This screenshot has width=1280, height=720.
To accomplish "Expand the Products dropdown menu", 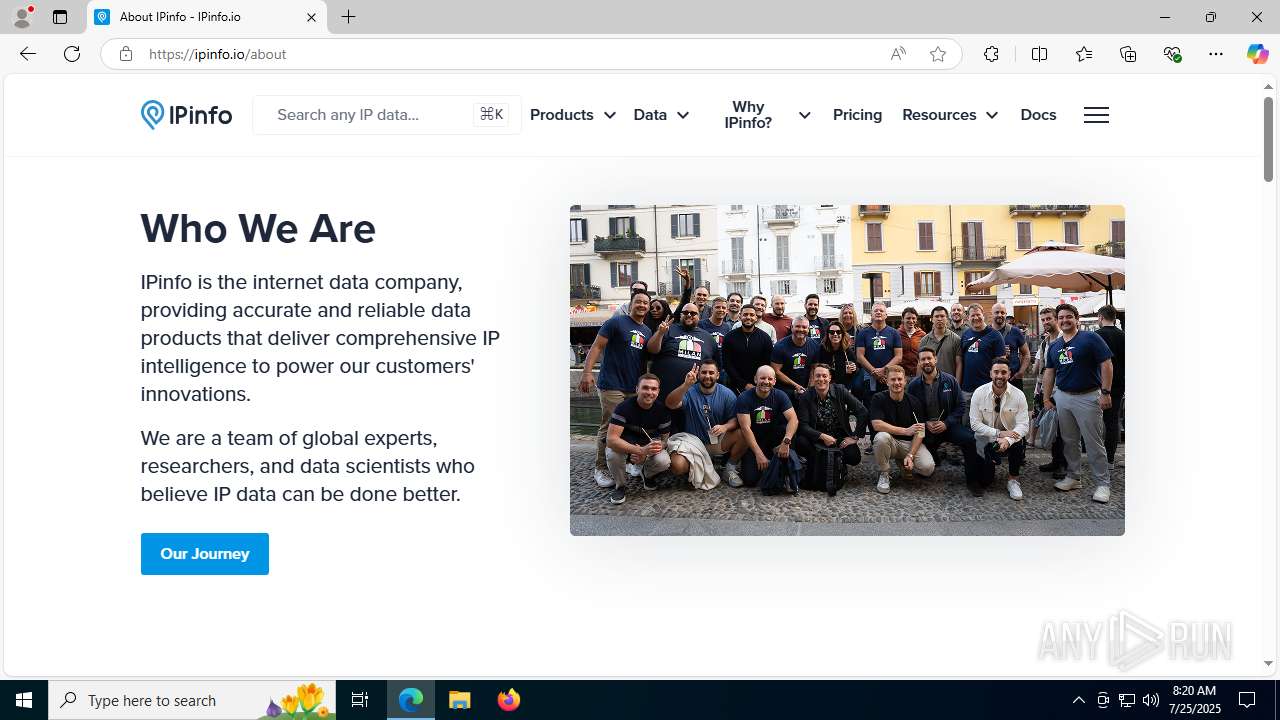I will (x=572, y=115).
